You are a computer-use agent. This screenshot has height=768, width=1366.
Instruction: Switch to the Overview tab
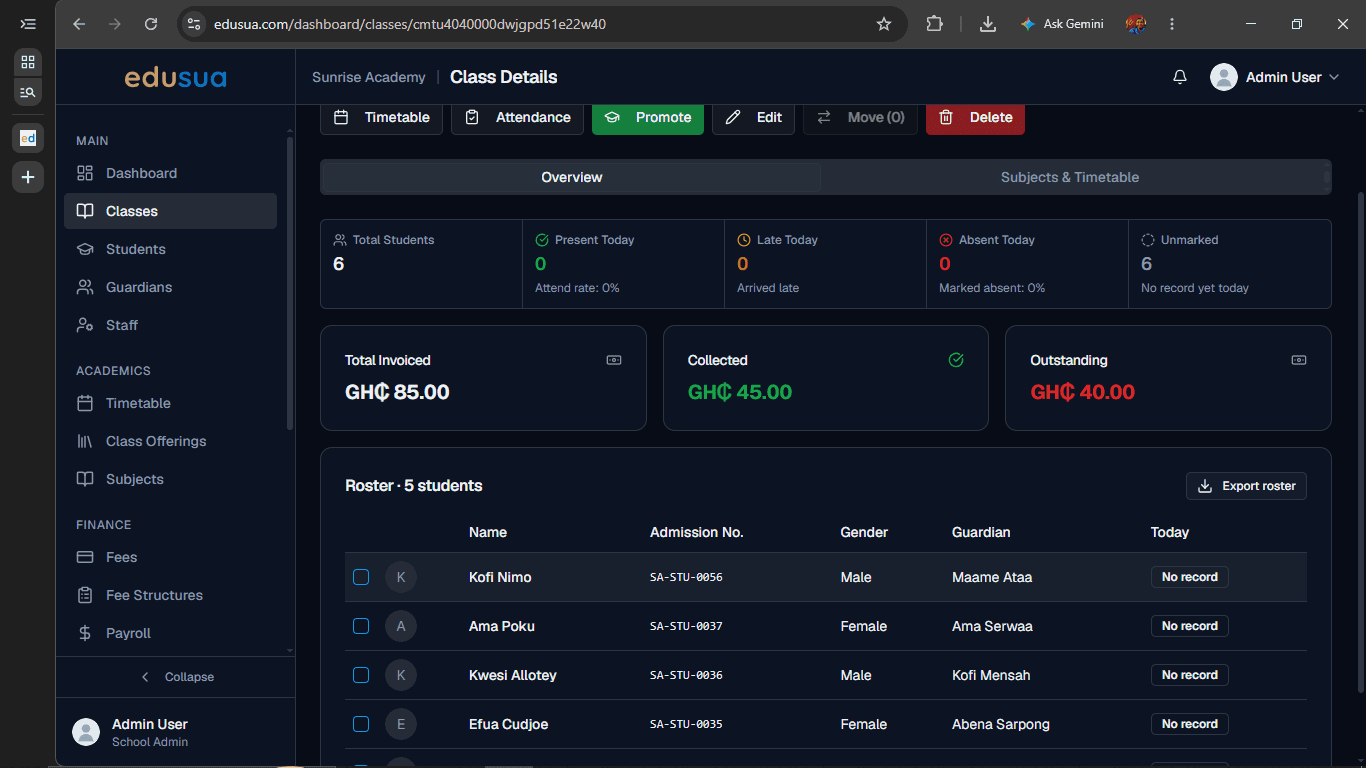coord(572,177)
